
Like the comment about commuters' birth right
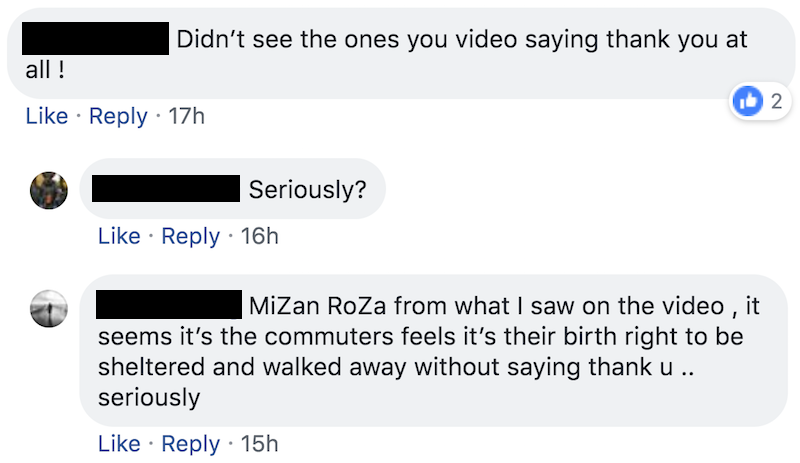point(119,444)
